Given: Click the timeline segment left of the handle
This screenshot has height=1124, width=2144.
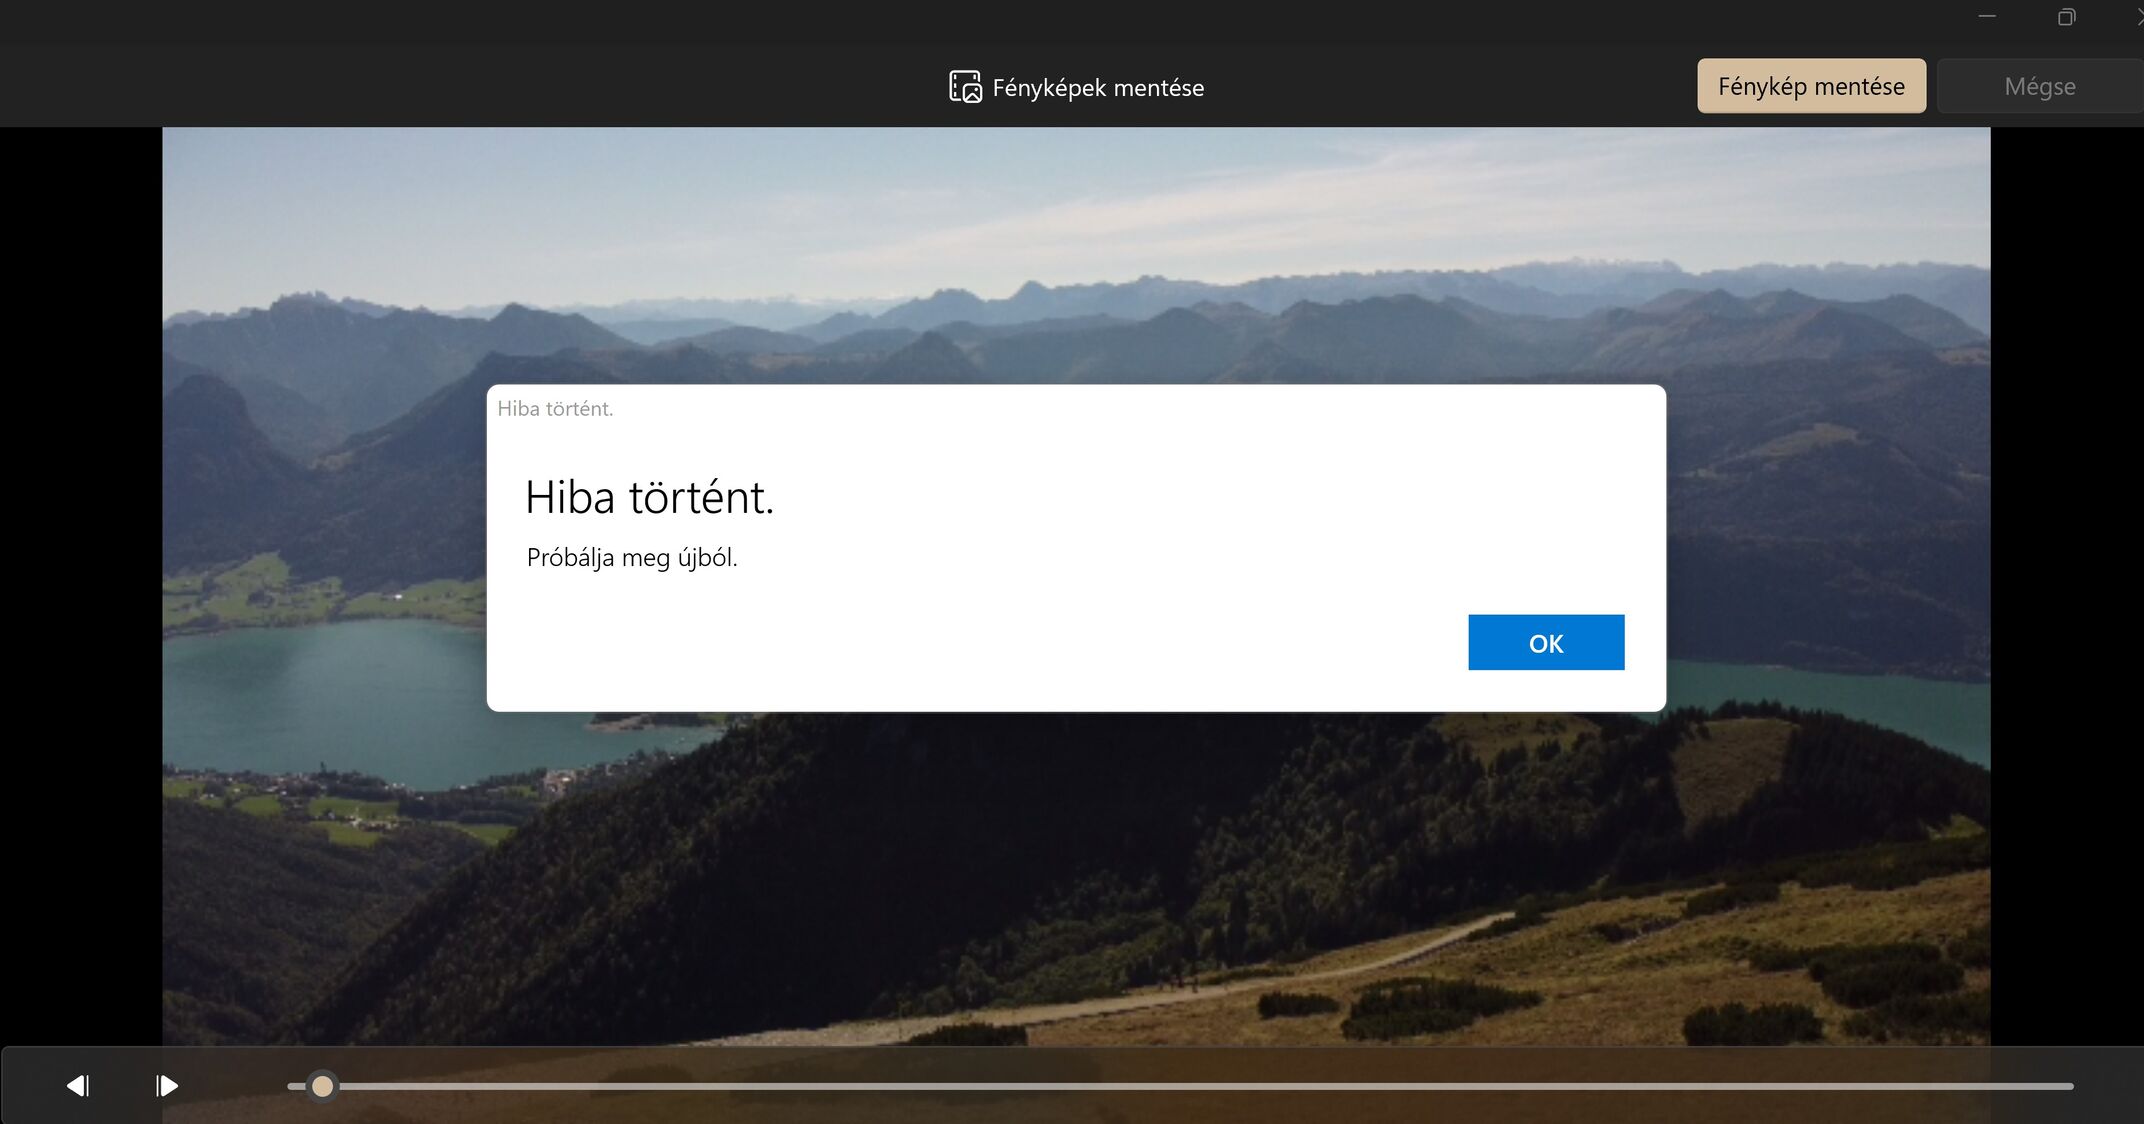Looking at the screenshot, I should [296, 1086].
